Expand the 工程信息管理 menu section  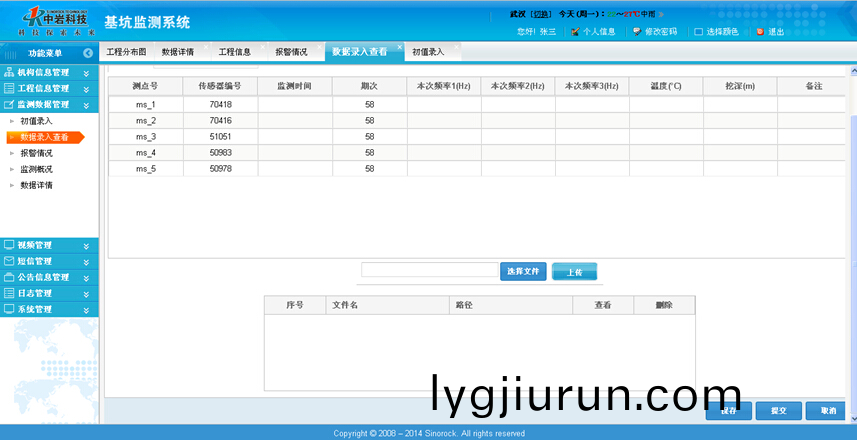[86, 89]
